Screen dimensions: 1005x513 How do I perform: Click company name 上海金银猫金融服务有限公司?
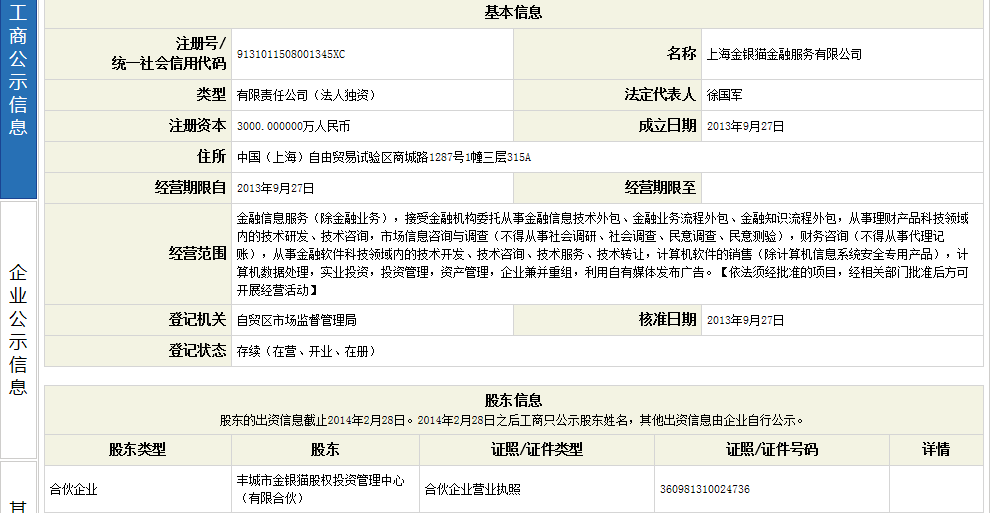tap(784, 55)
